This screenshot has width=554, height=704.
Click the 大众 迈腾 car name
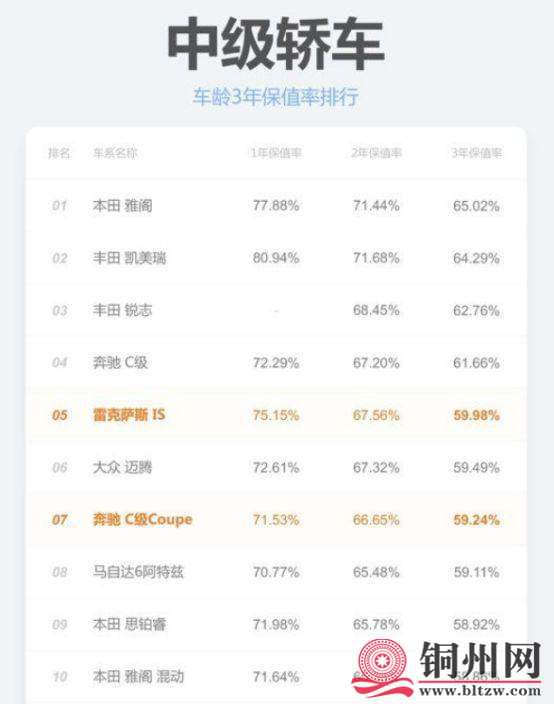coord(123,467)
